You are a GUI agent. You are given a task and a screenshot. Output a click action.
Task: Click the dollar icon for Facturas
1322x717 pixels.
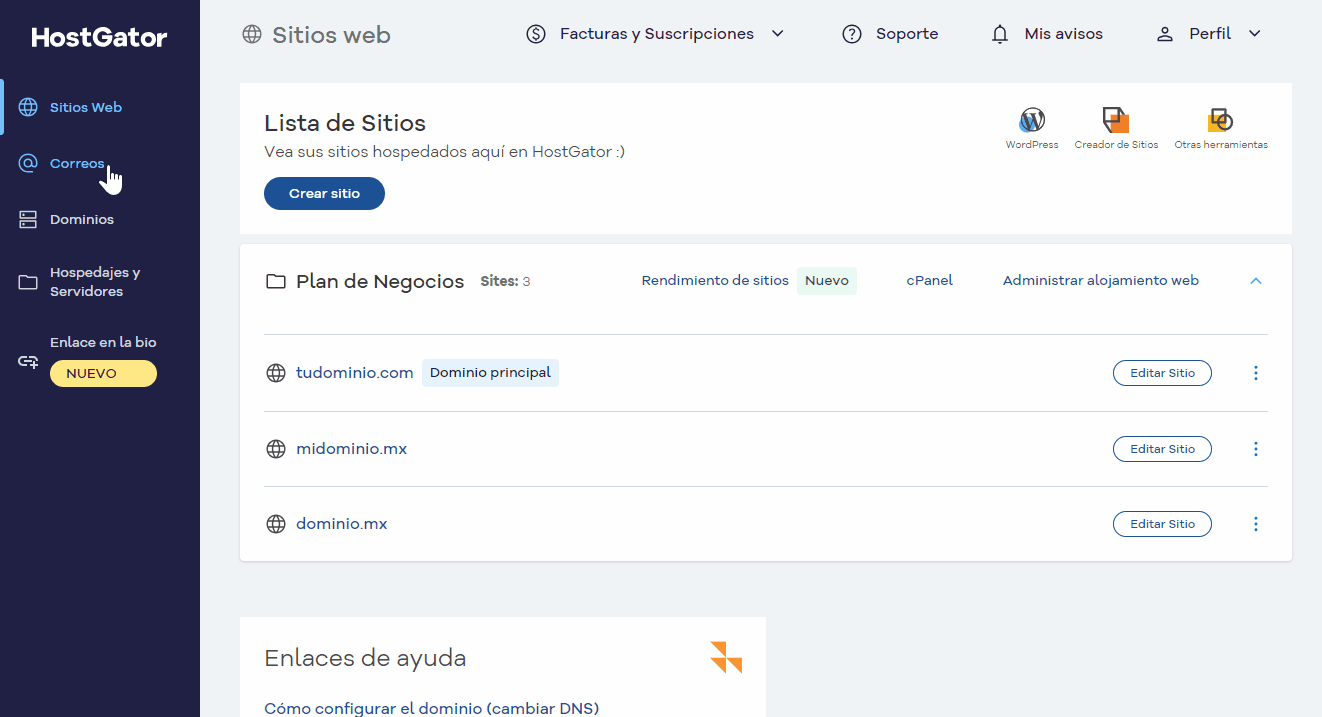pos(536,34)
